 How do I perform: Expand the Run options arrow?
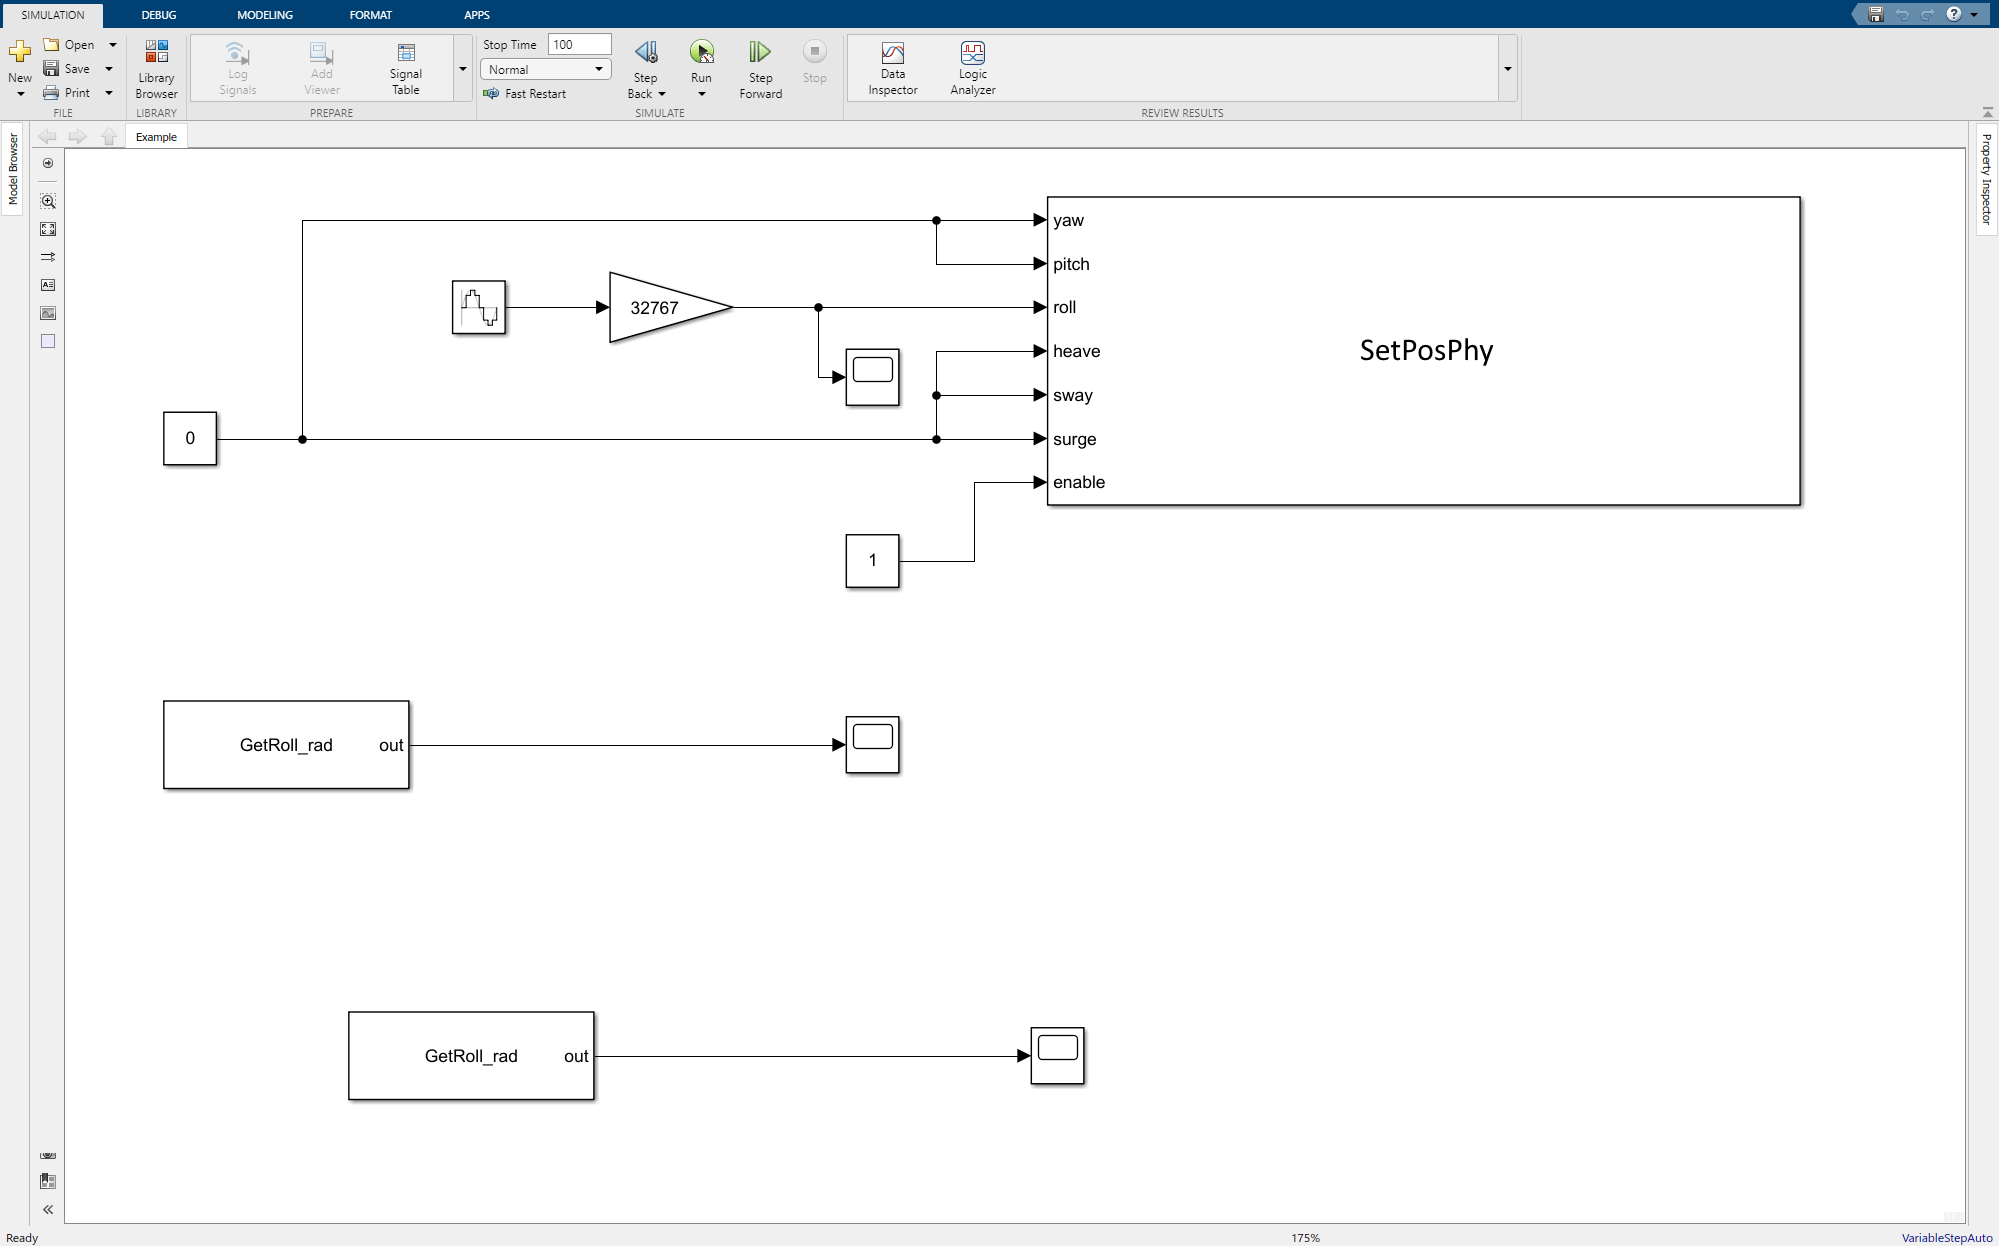(701, 94)
